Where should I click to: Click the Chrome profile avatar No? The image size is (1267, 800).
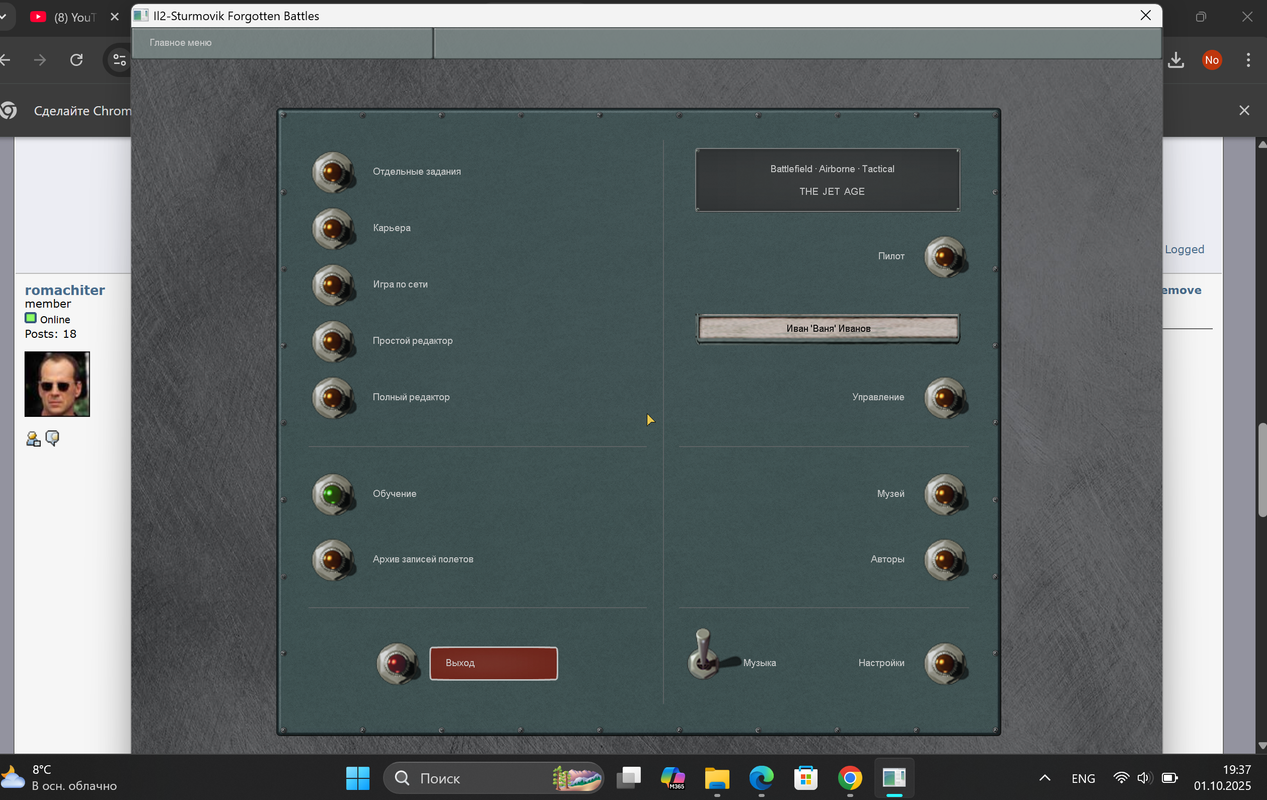(1212, 60)
